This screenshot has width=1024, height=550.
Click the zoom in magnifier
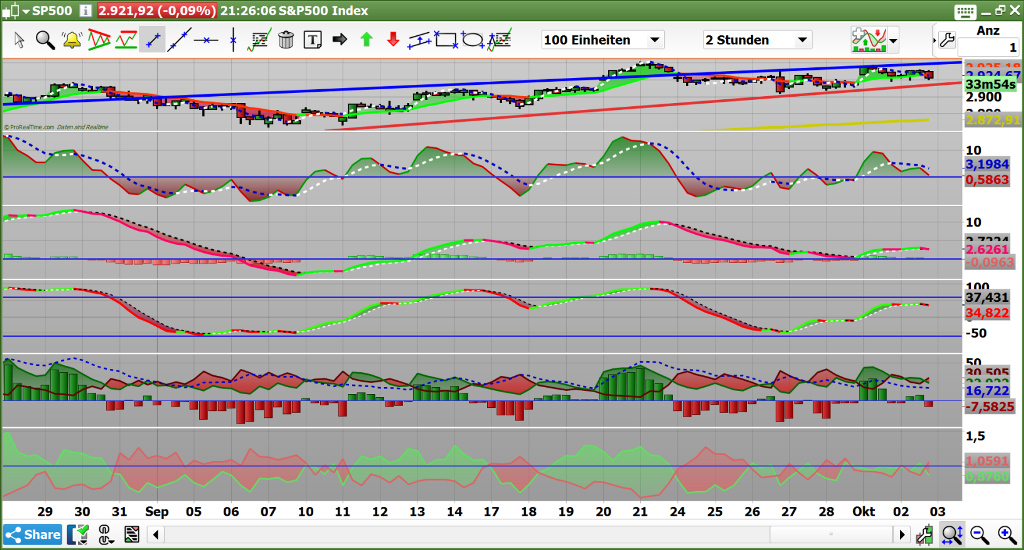tap(1007, 534)
